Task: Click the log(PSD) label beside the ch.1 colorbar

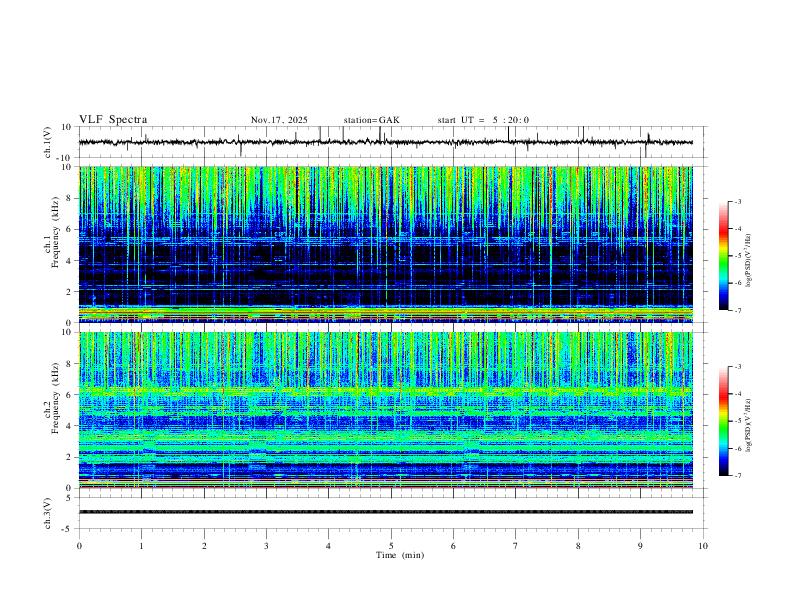Action: click(749, 261)
